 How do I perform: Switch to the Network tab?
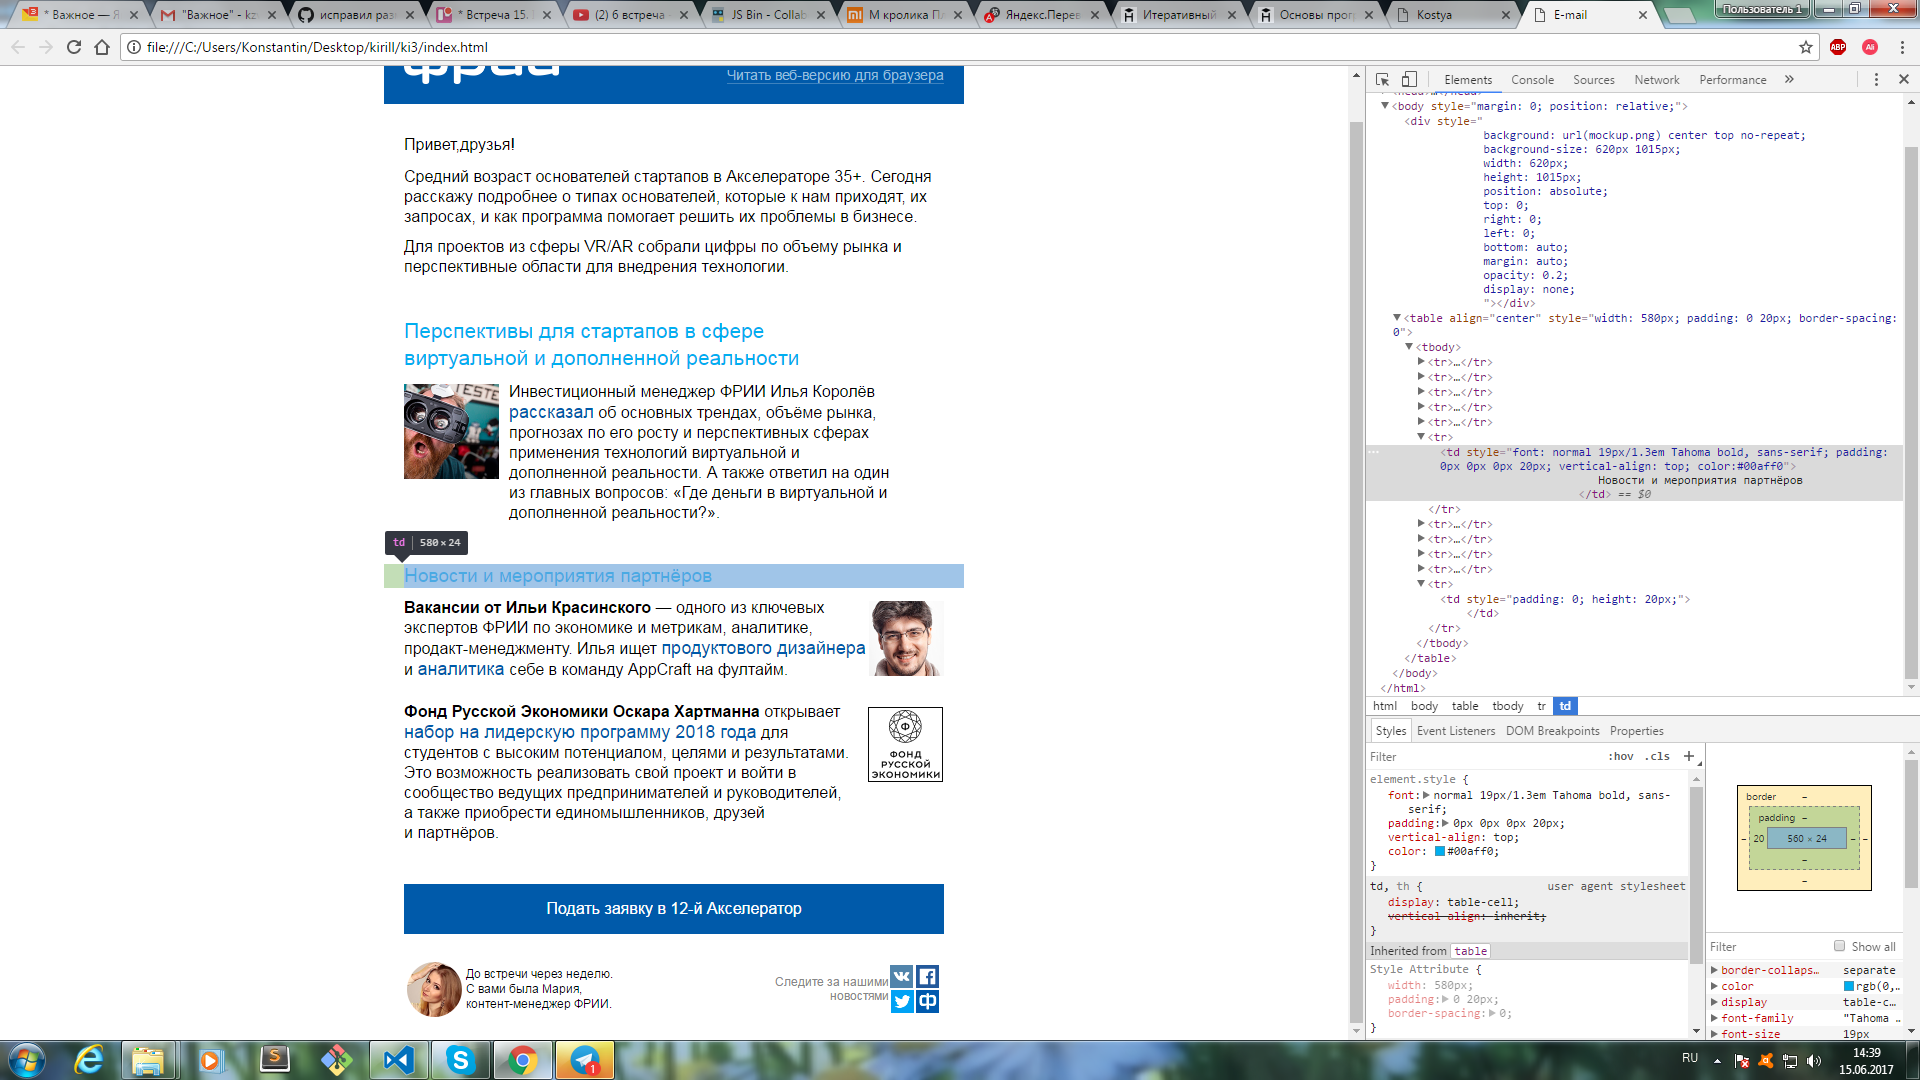coord(1656,80)
